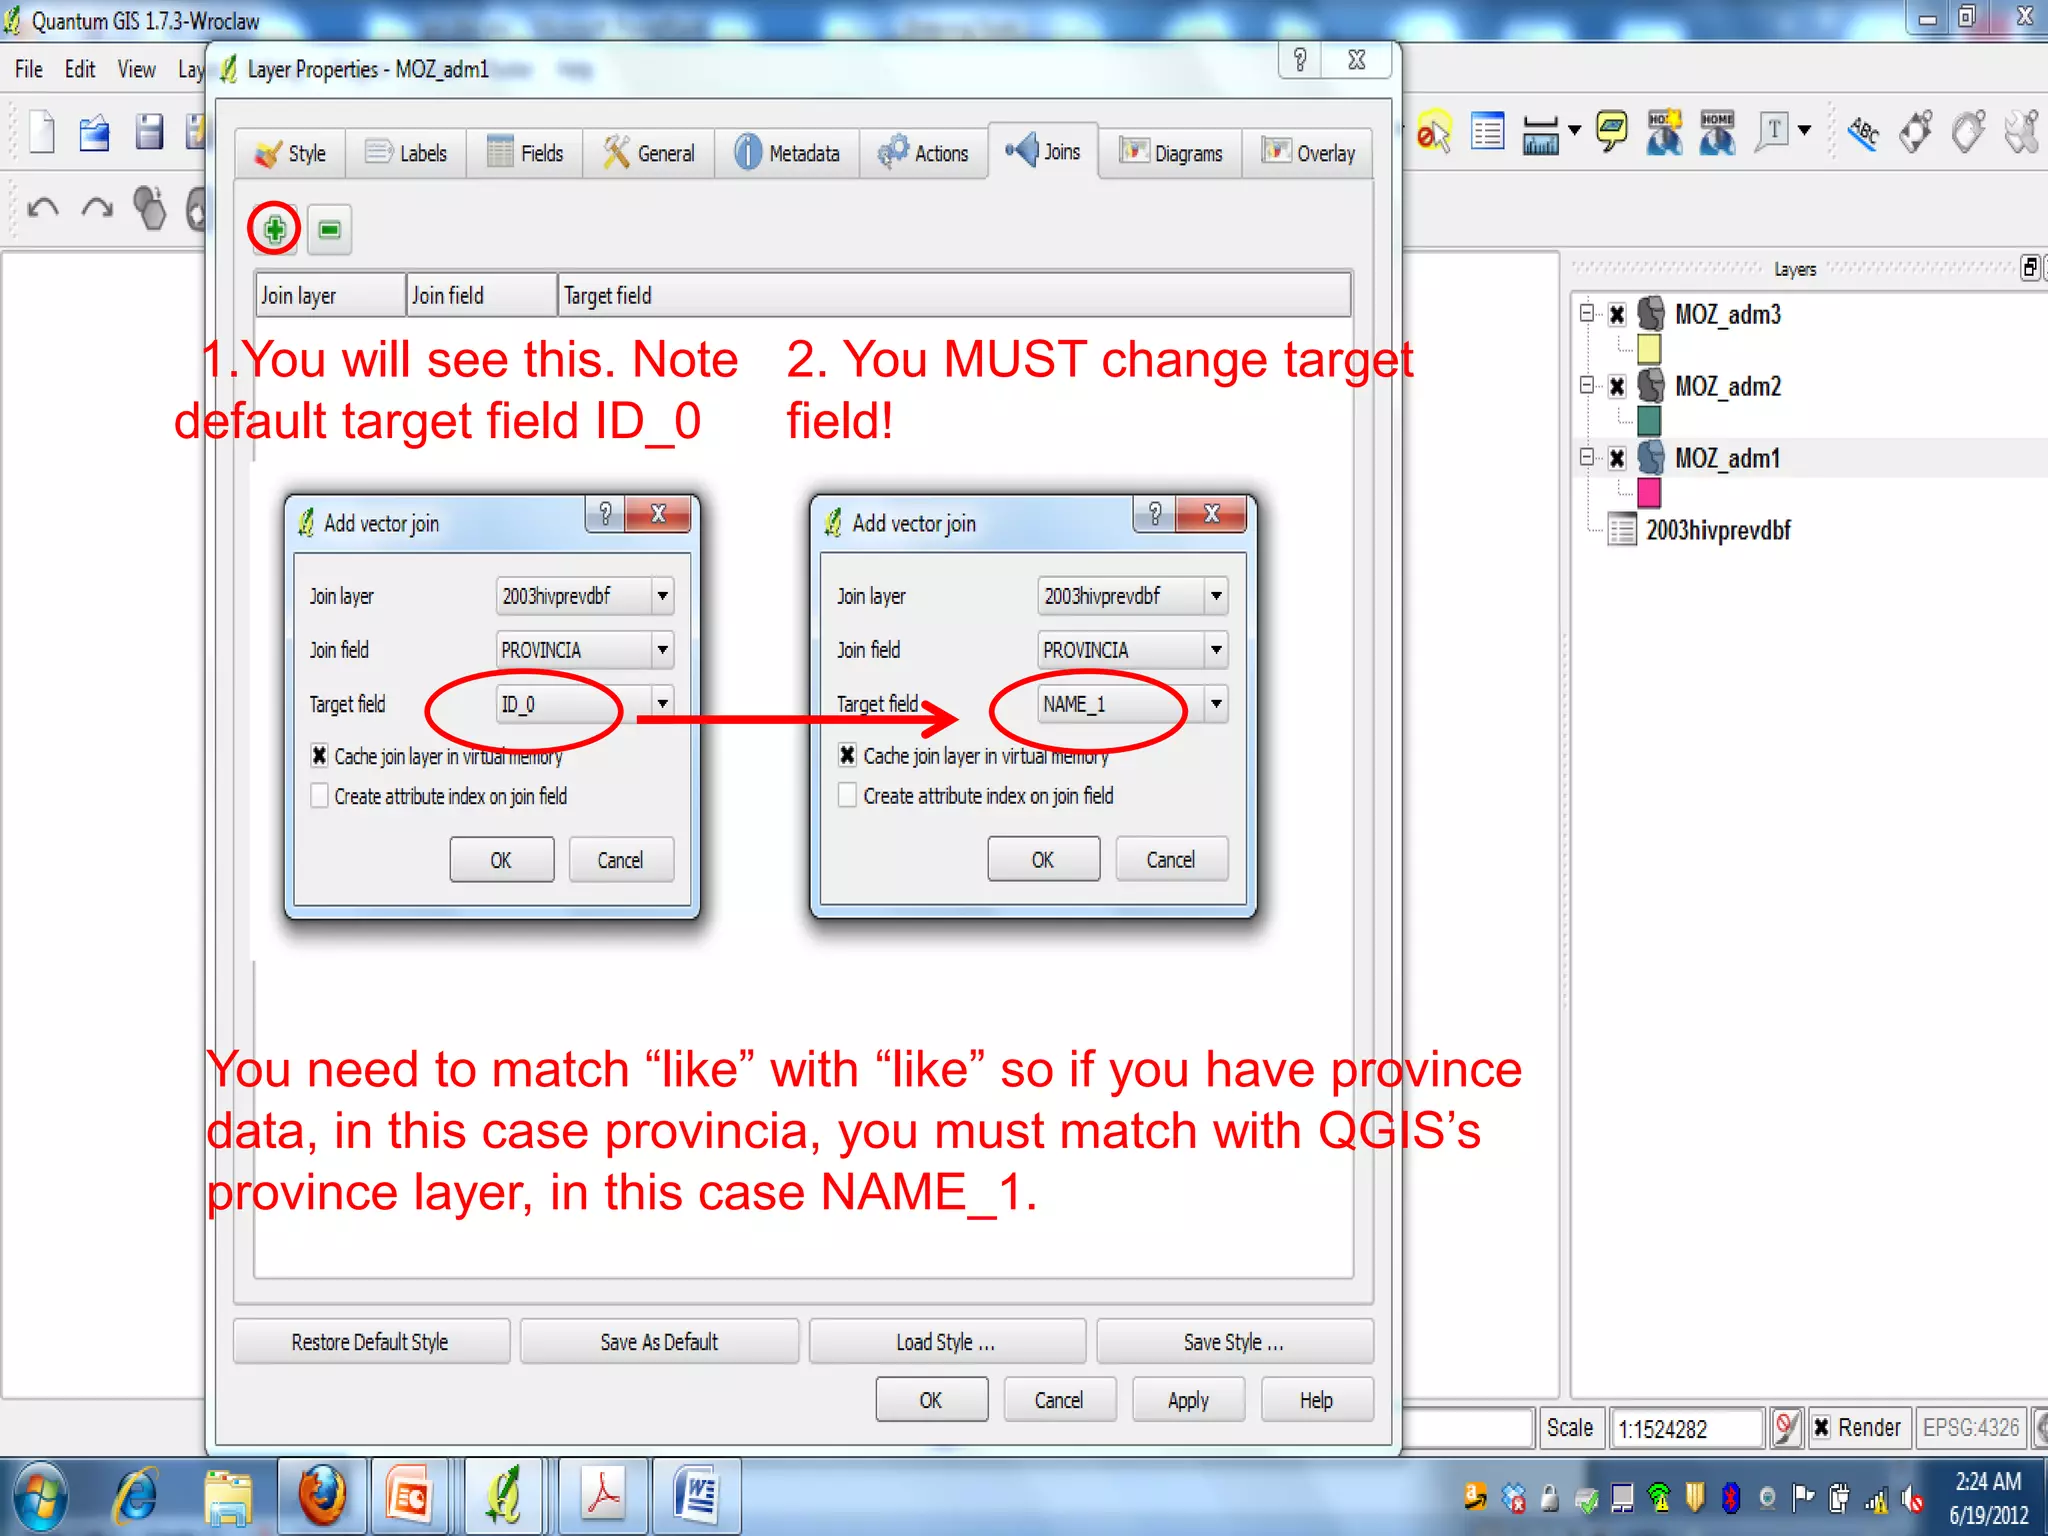Click the teal MOZ_adm2 color swatch
This screenshot has width=2048, height=1536.
1649,421
